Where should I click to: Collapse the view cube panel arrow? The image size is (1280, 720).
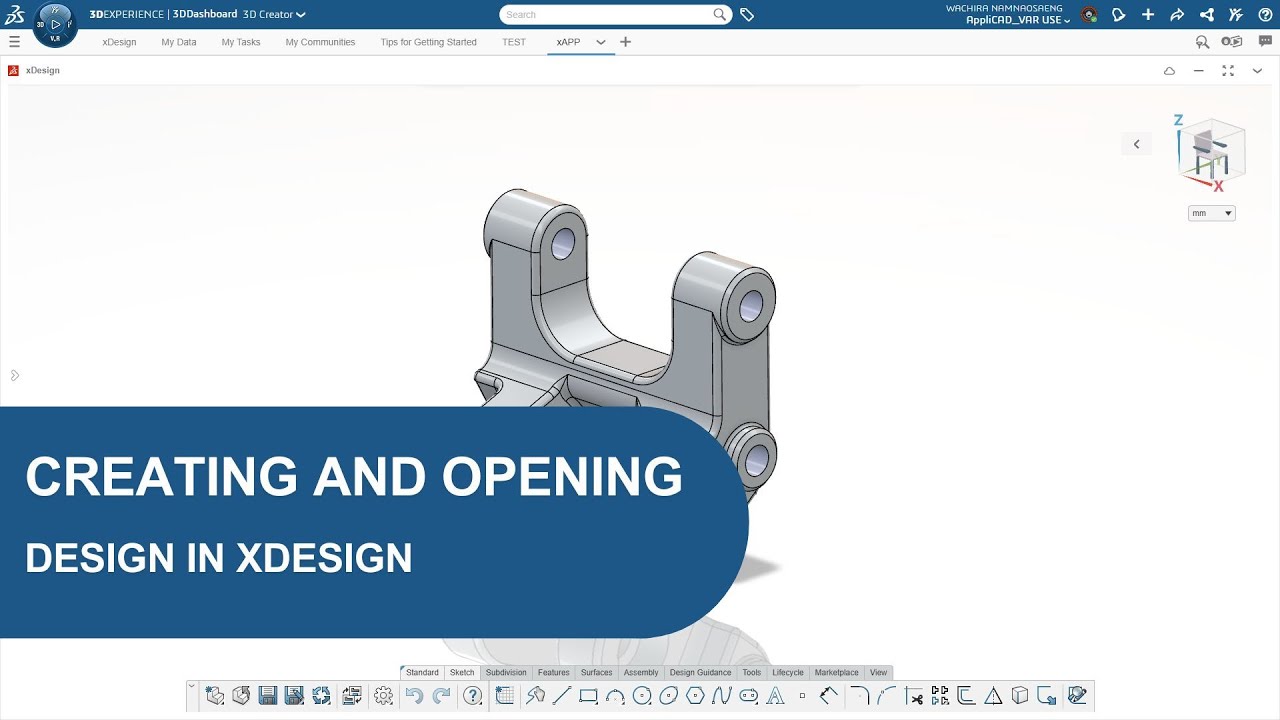point(1136,144)
